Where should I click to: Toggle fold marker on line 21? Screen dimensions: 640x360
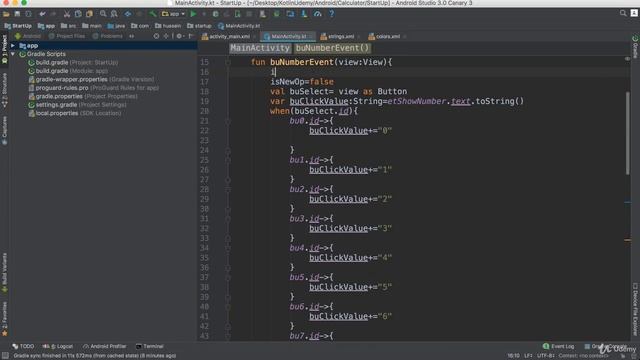(x=228, y=121)
